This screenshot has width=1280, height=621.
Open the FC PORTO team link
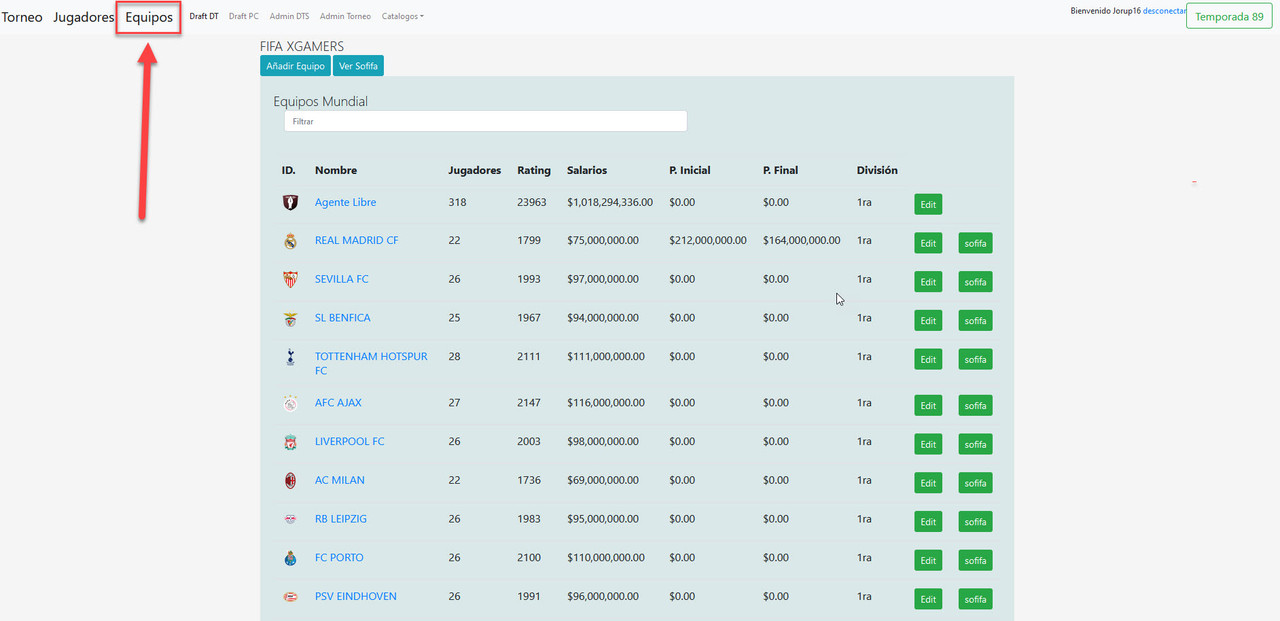339,558
